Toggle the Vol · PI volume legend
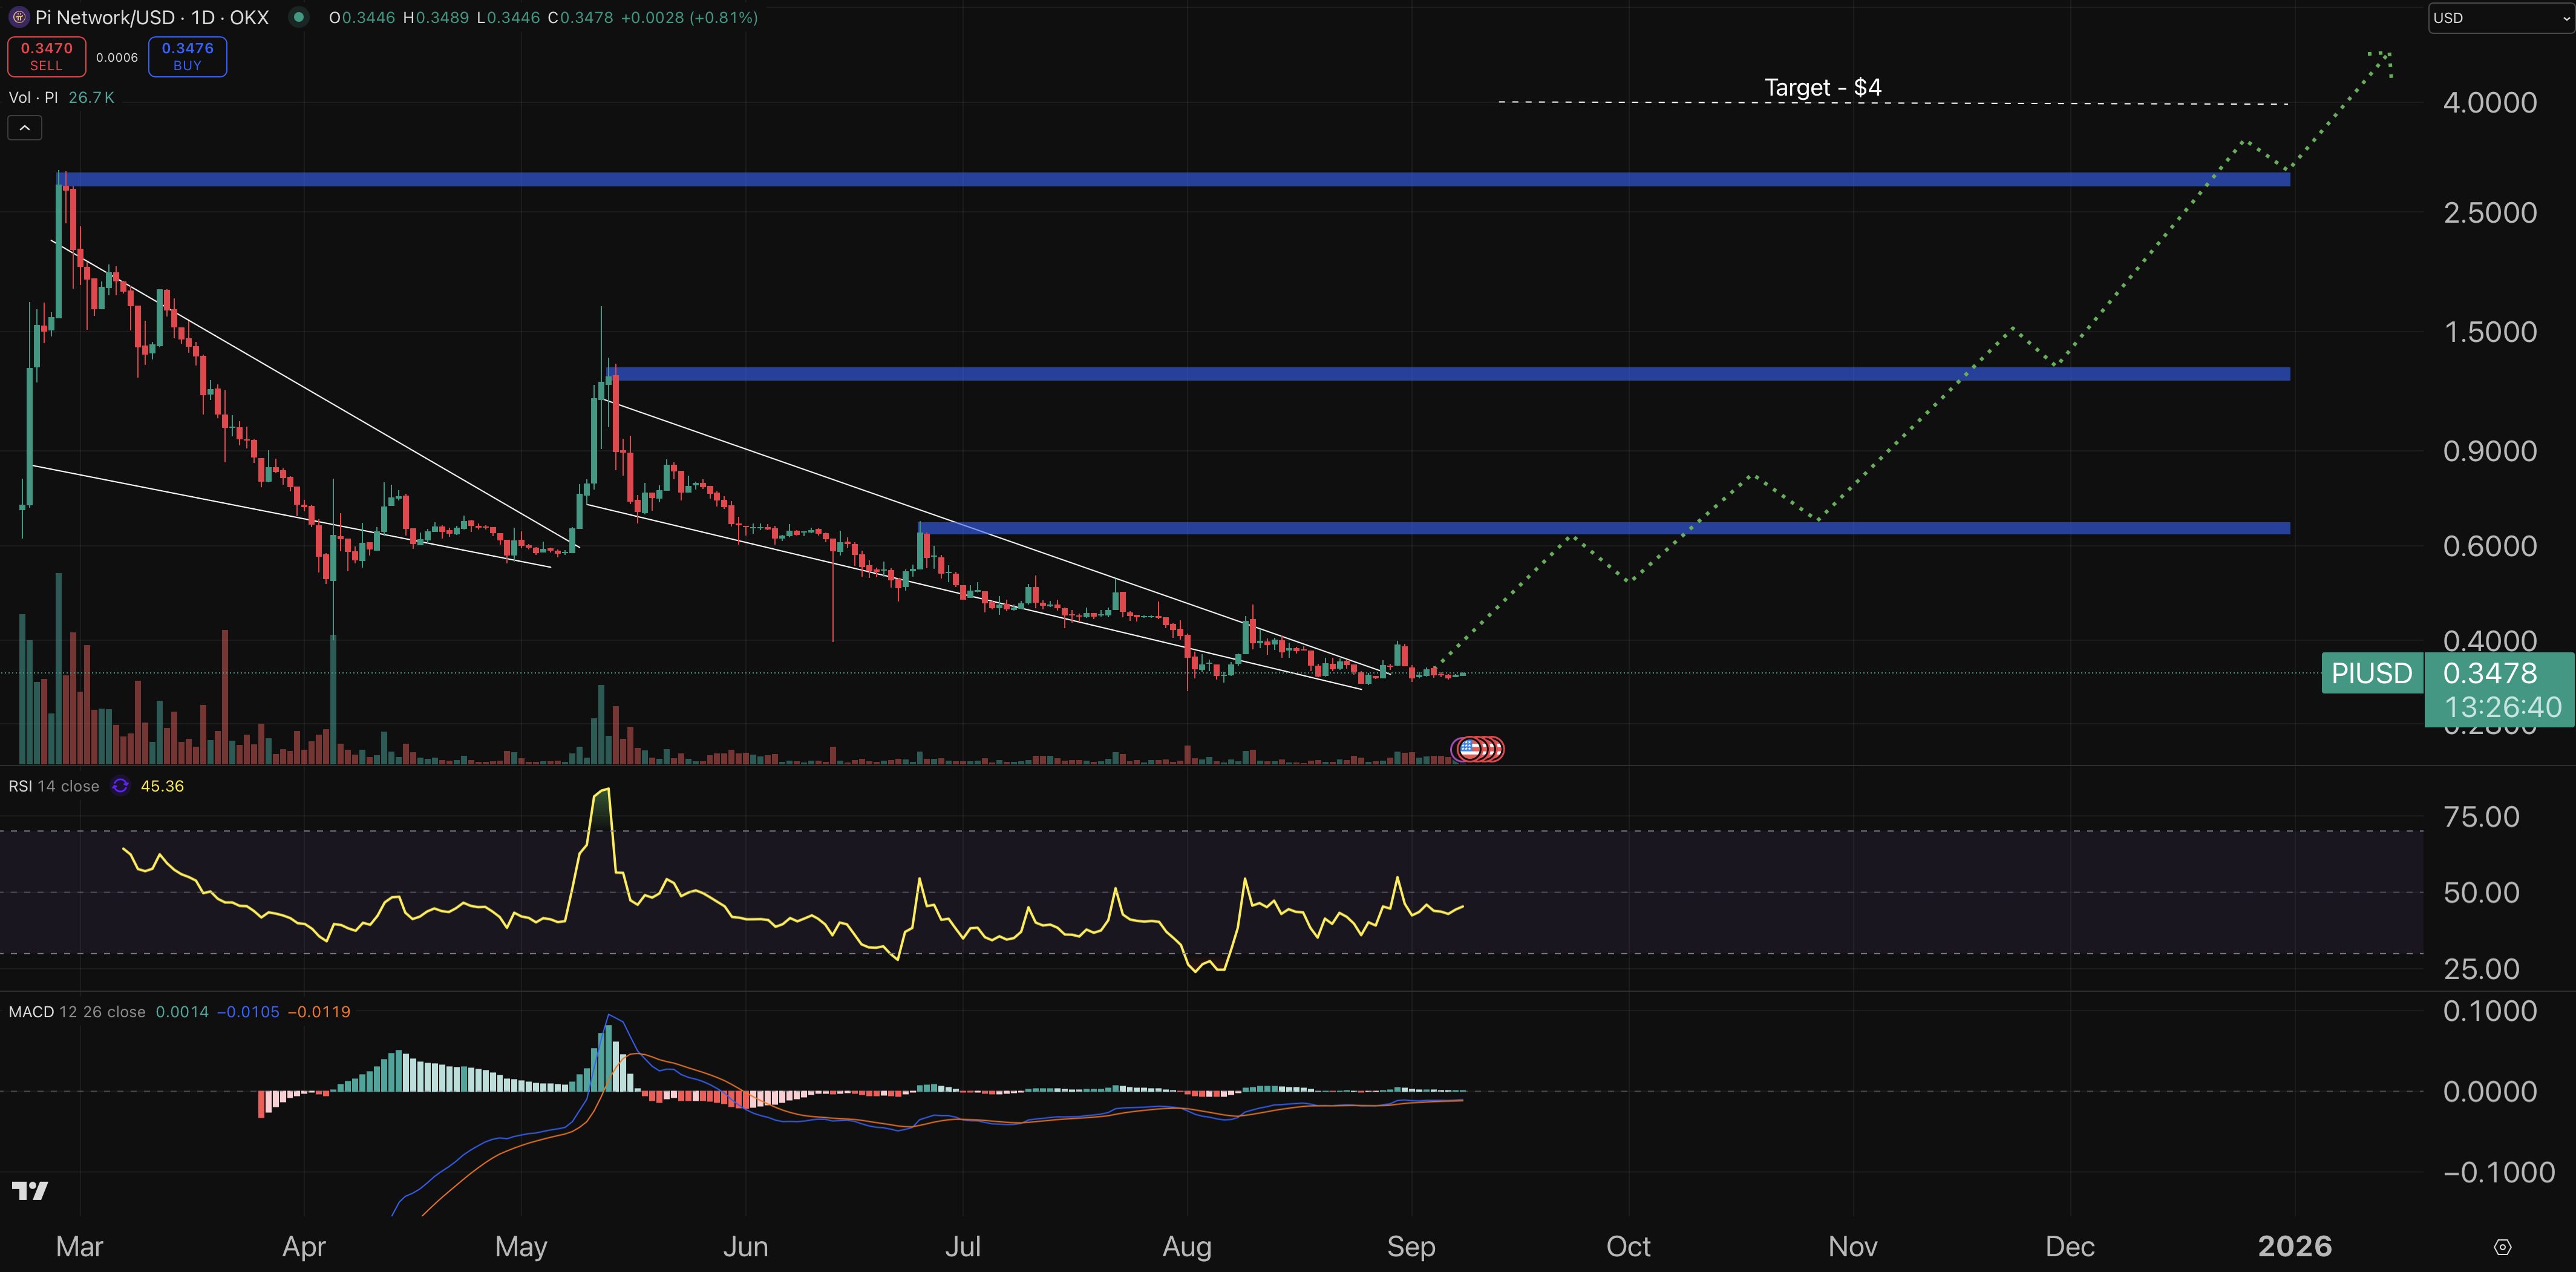This screenshot has width=2576, height=1272. pos(35,97)
